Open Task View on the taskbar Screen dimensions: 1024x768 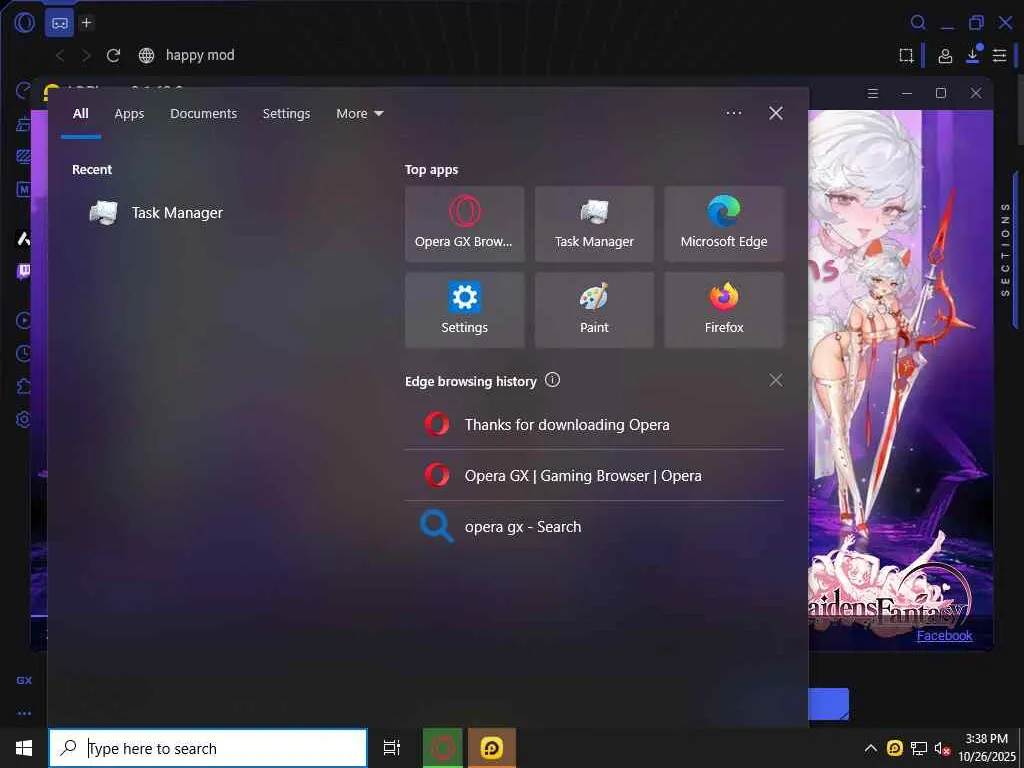(x=392, y=748)
